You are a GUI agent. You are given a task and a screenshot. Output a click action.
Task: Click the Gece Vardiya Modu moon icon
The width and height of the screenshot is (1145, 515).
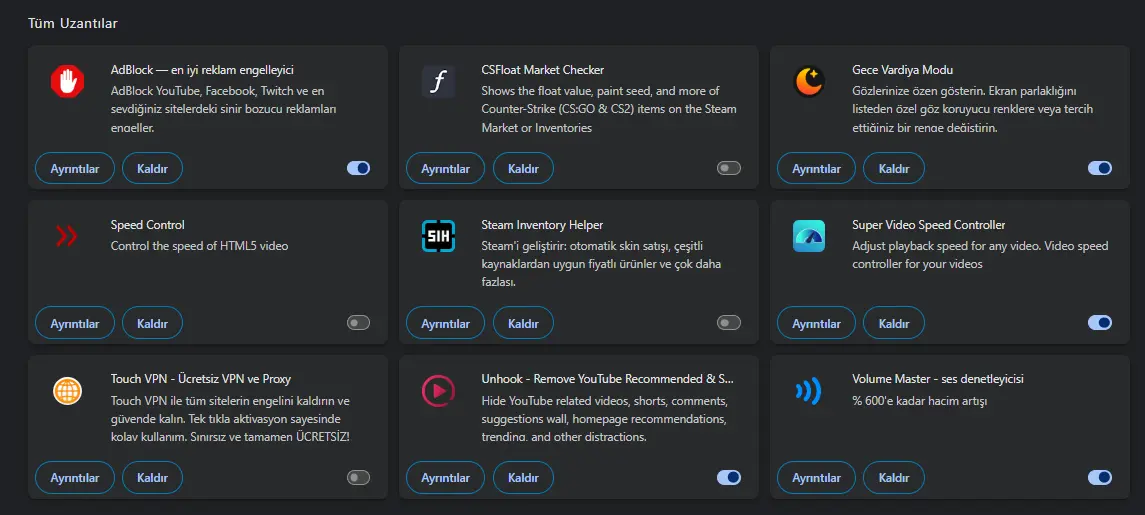(809, 81)
